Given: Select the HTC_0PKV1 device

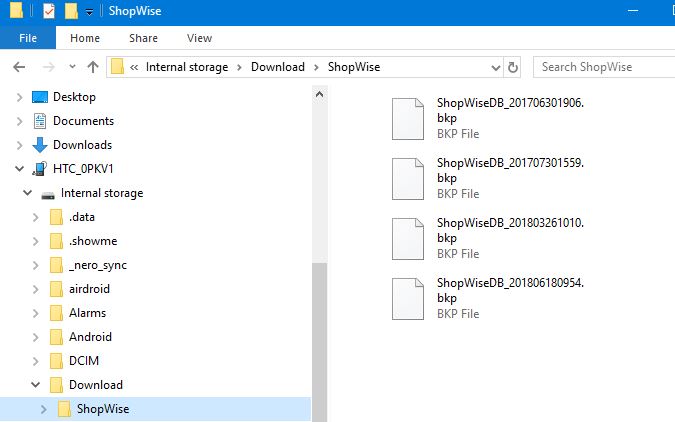Looking at the screenshot, I should point(83,169).
